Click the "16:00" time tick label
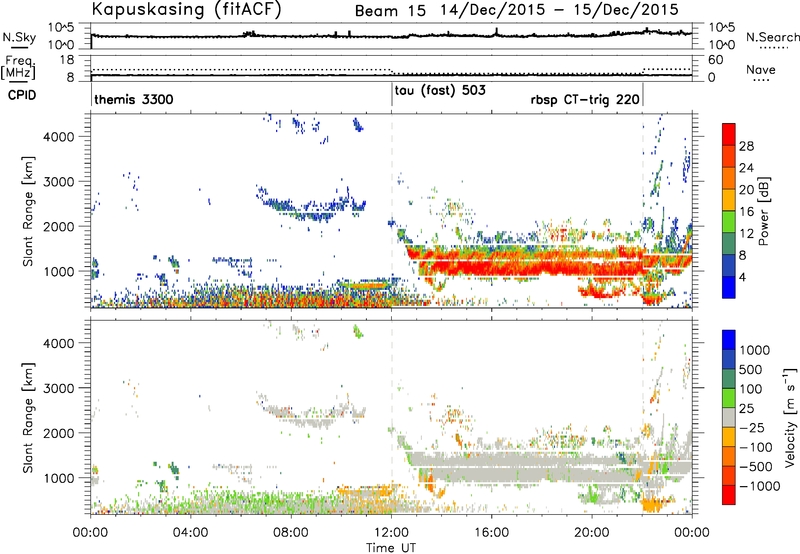 pyautogui.click(x=491, y=533)
